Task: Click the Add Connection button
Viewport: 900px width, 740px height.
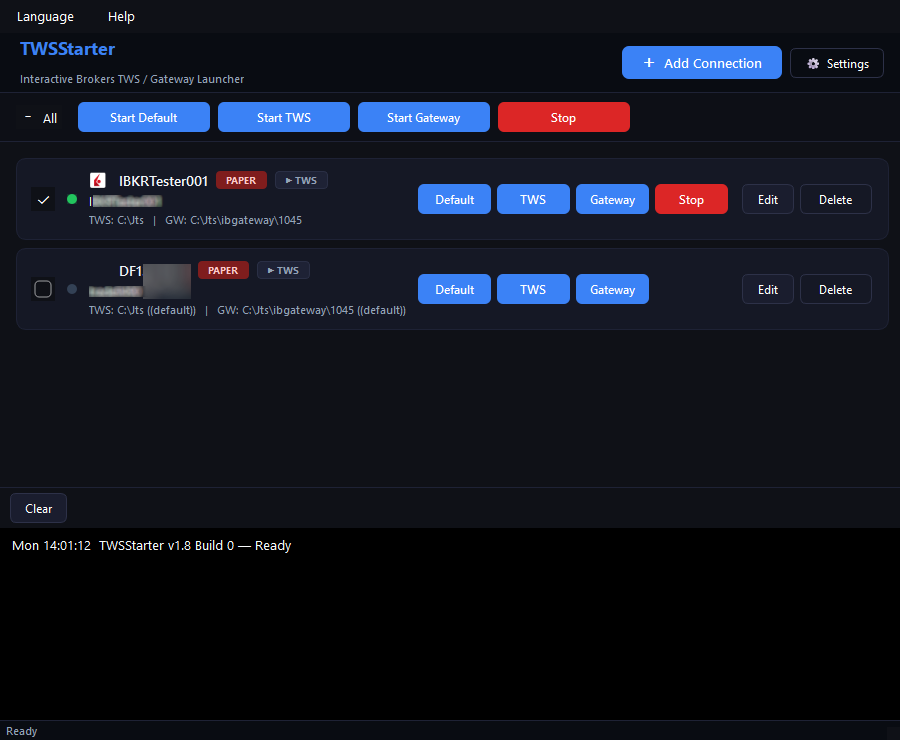Action: [701, 63]
